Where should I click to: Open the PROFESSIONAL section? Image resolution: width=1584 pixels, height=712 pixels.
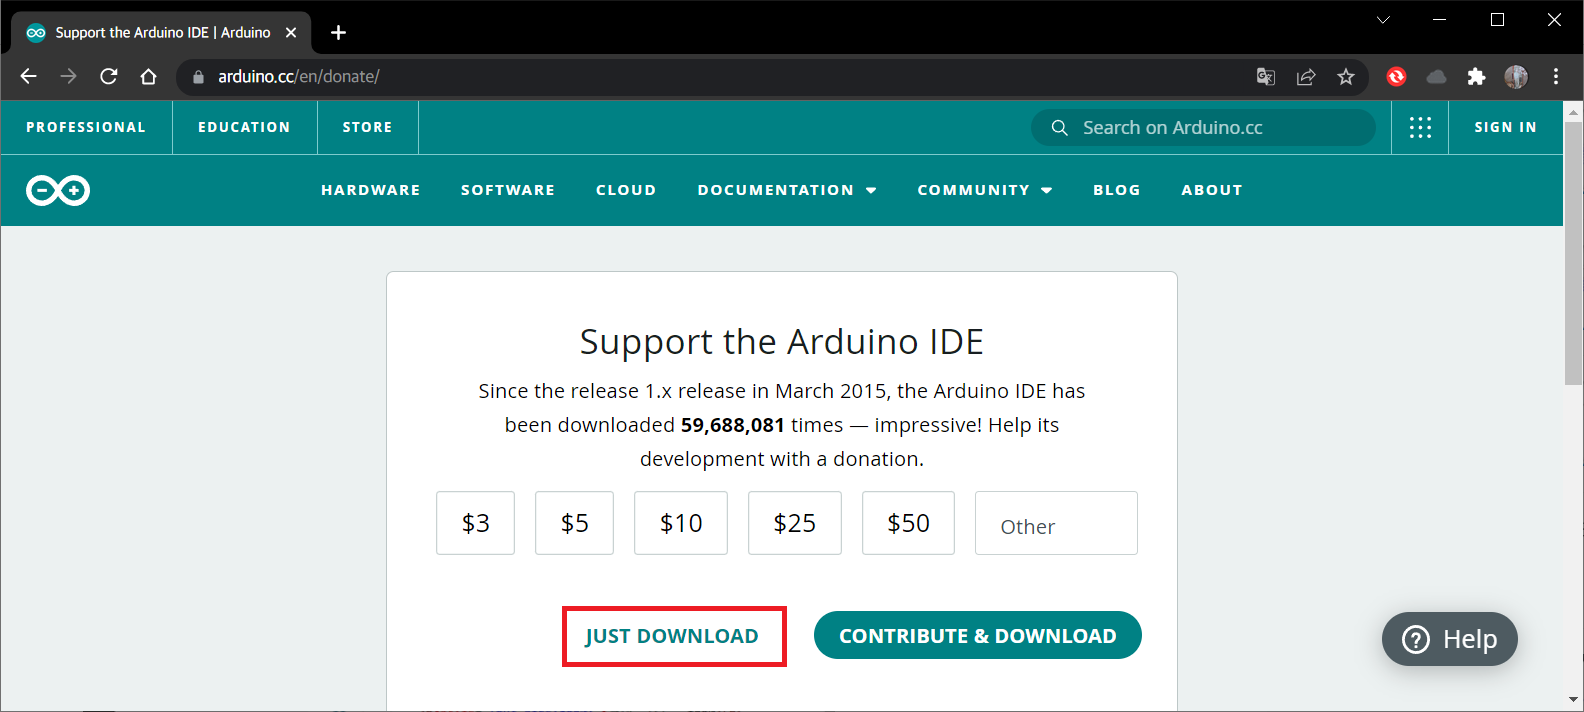pyautogui.click(x=86, y=127)
